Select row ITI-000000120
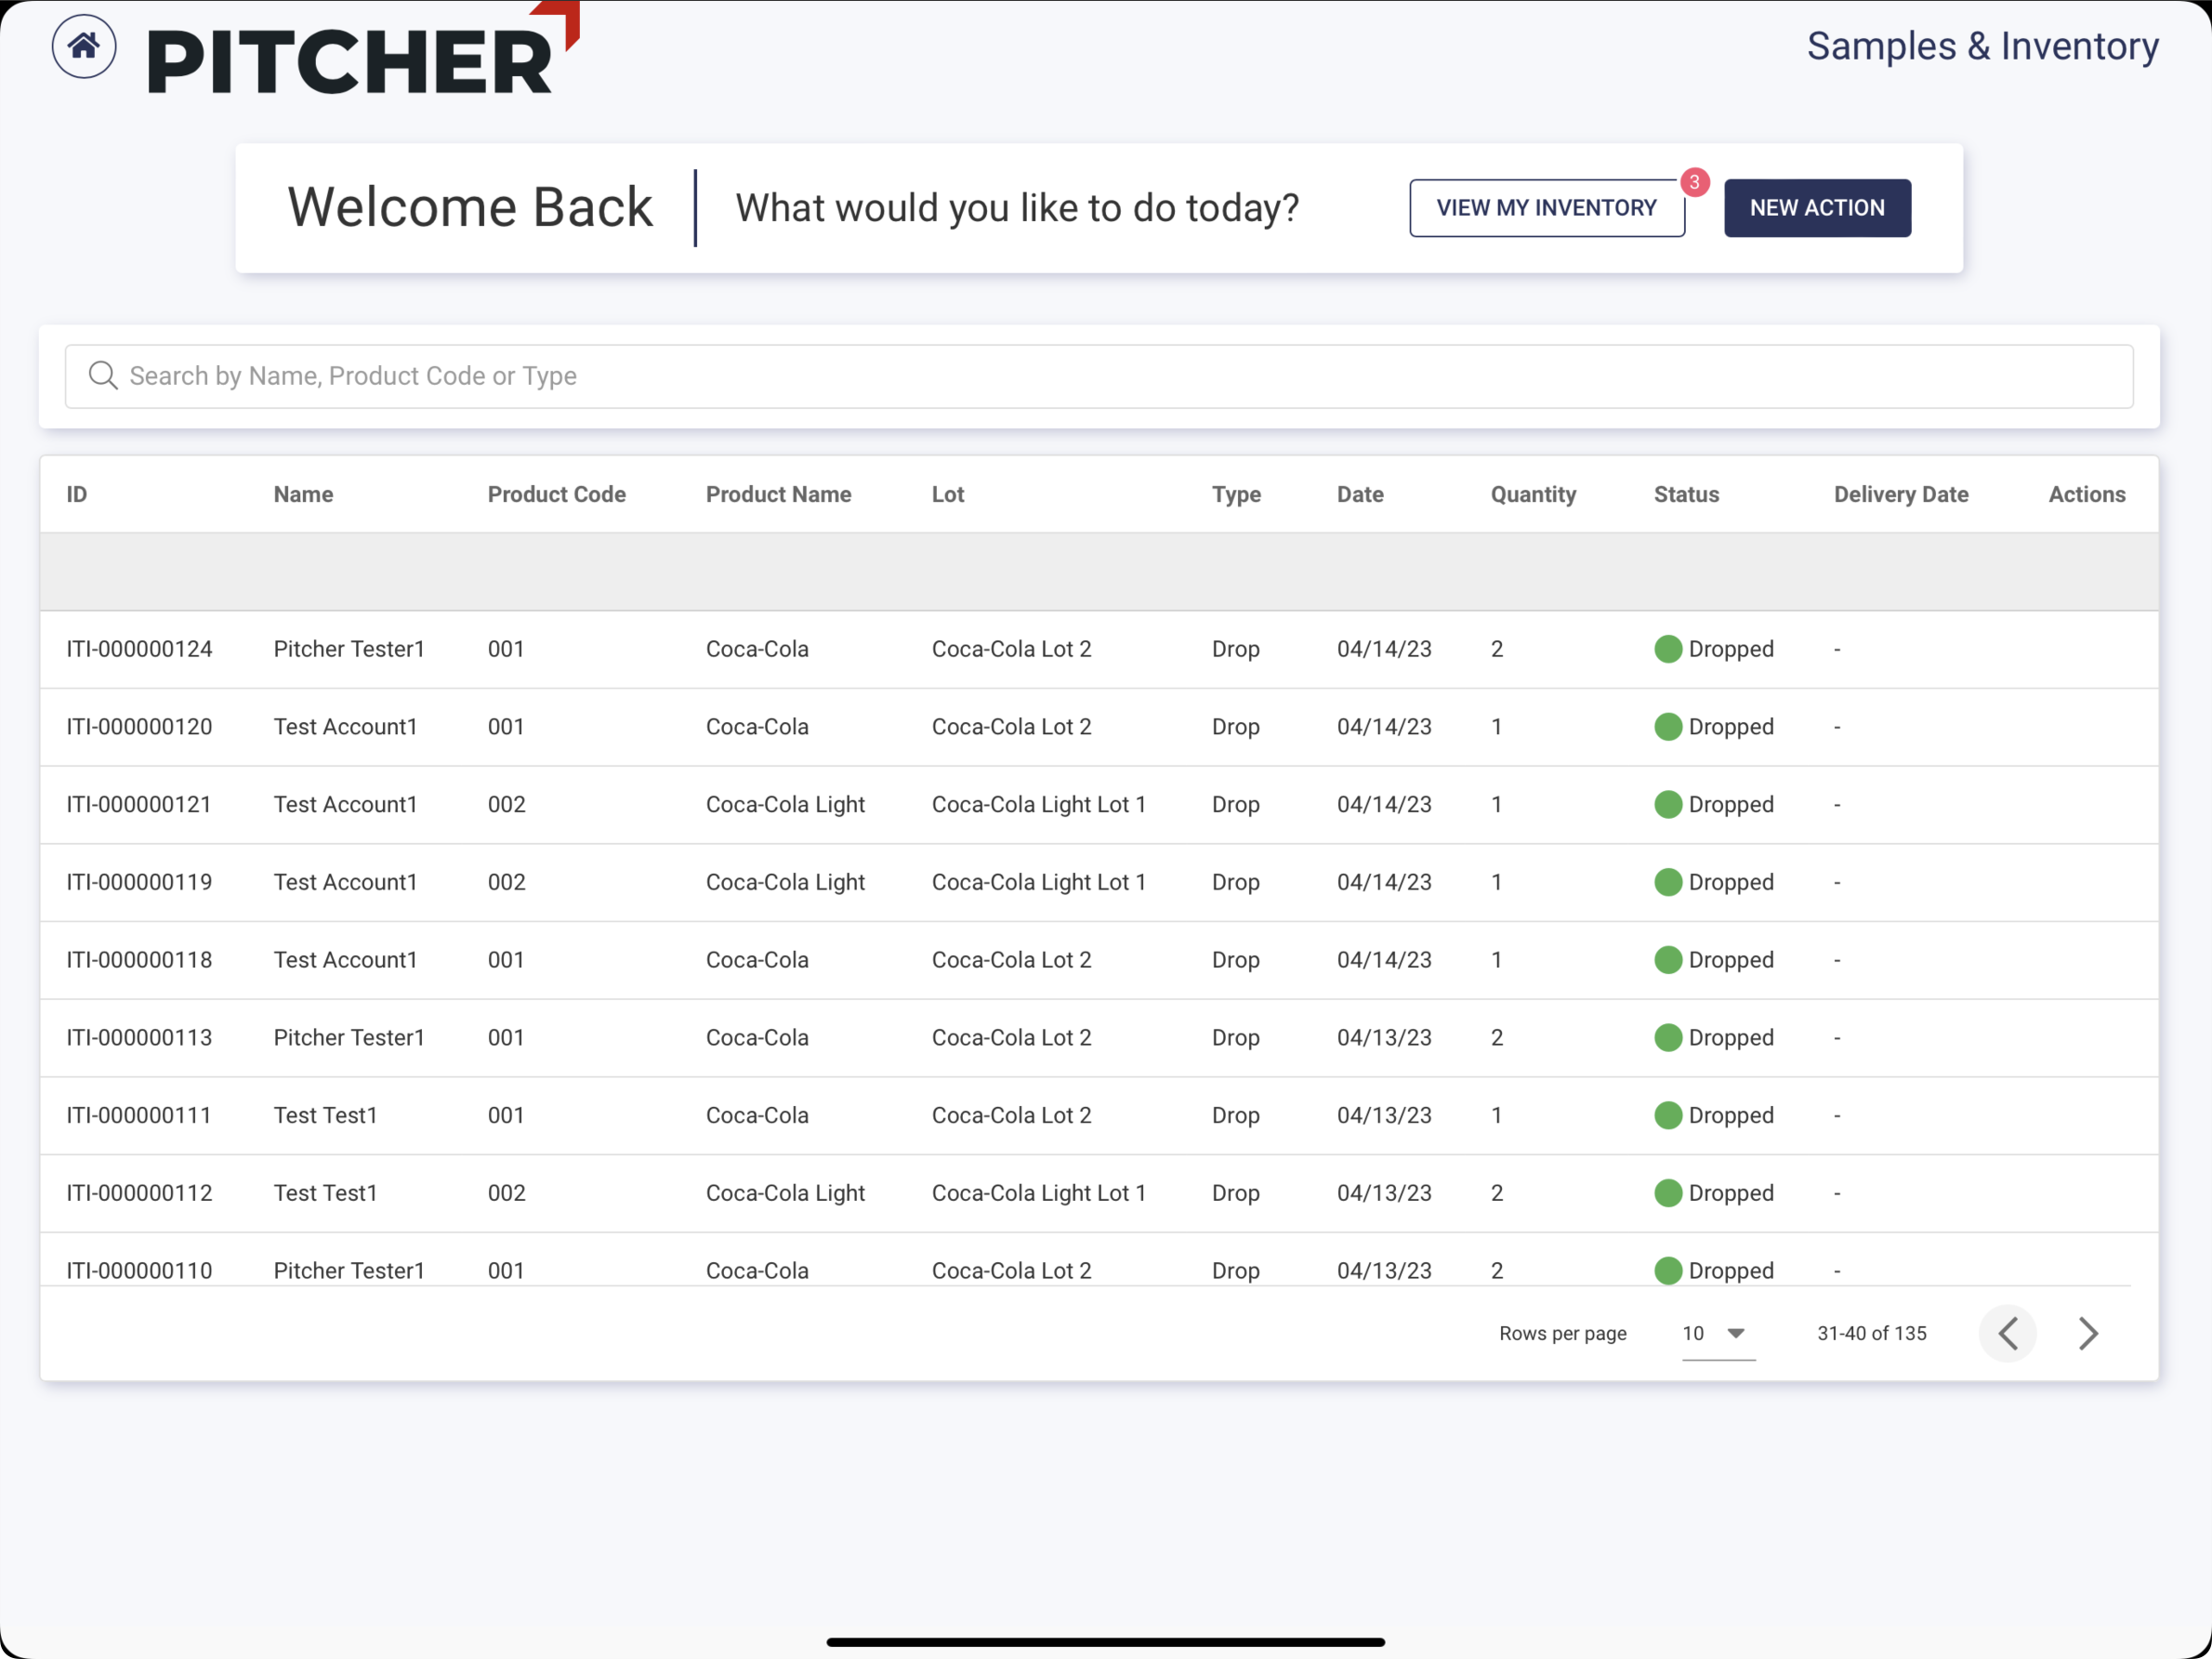2212x1659 pixels. [x=139, y=727]
